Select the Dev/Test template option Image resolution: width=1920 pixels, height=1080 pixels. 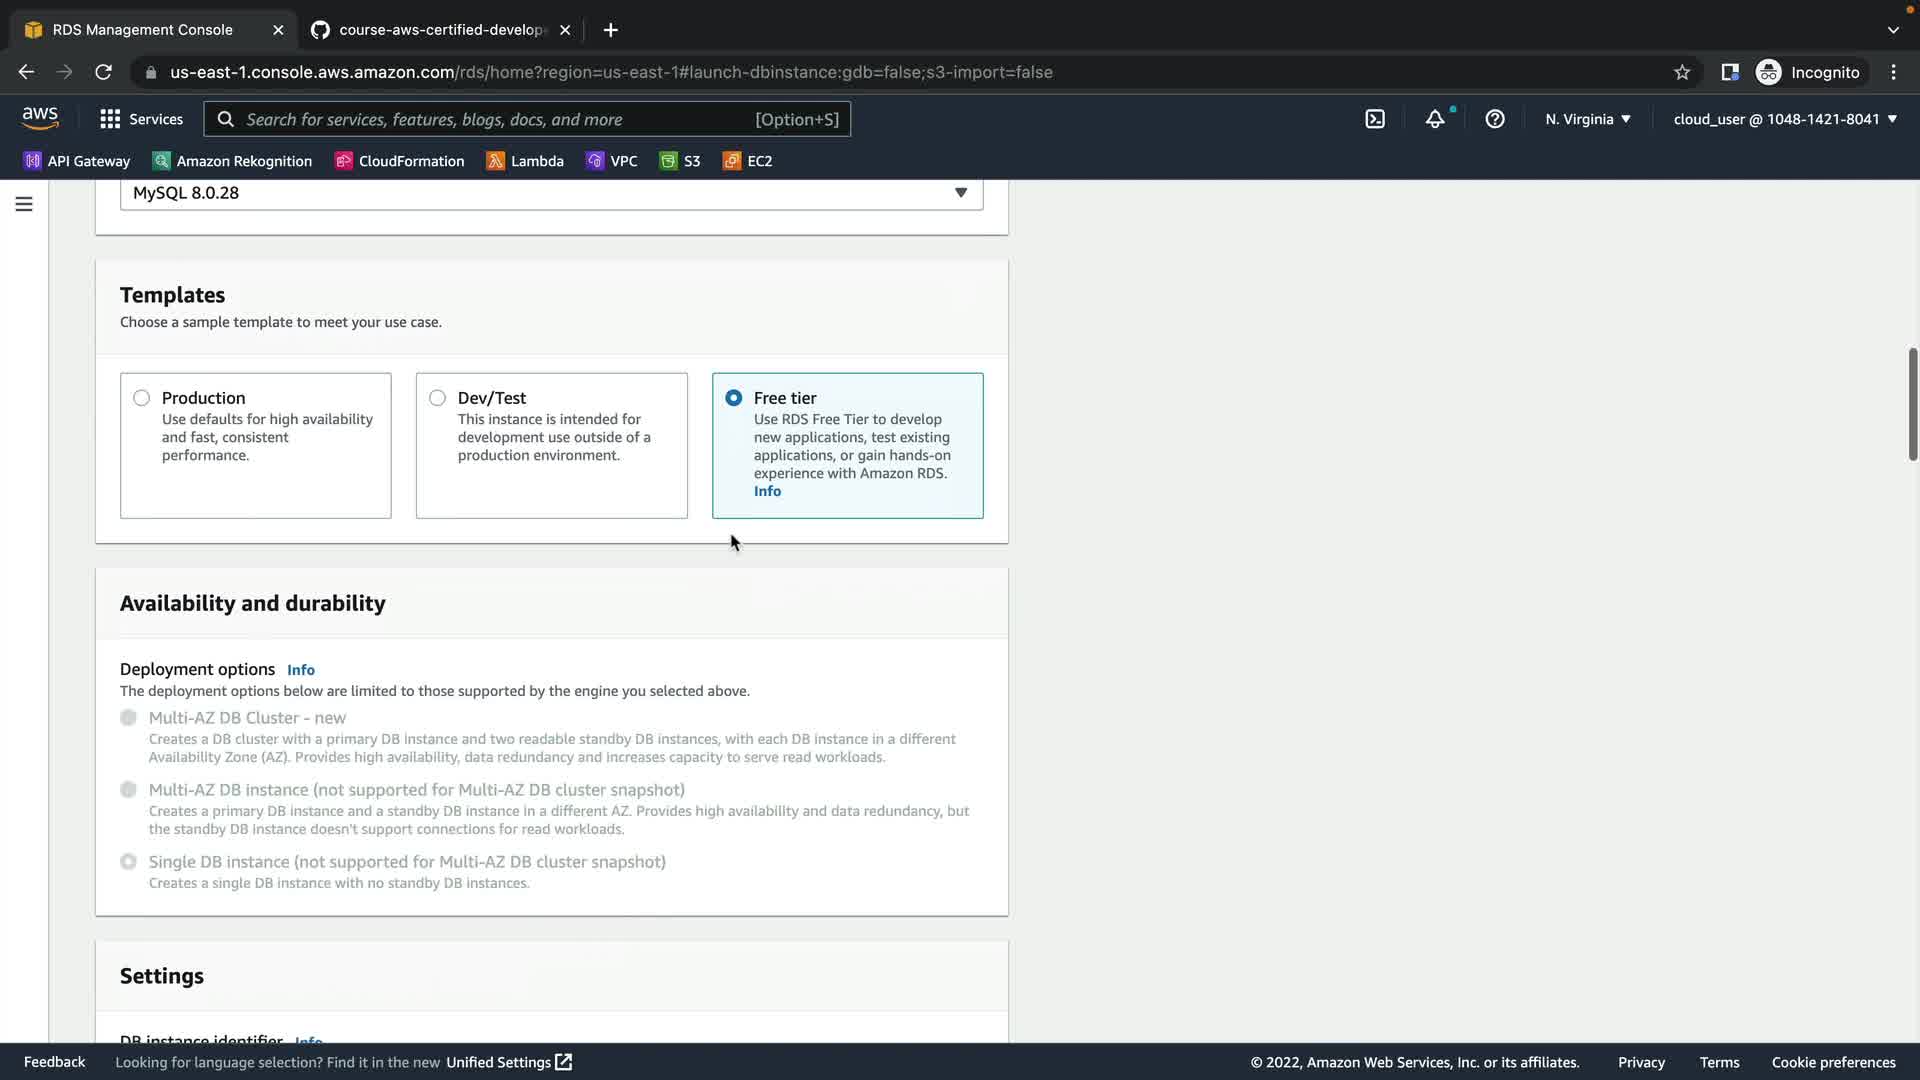(438, 398)
